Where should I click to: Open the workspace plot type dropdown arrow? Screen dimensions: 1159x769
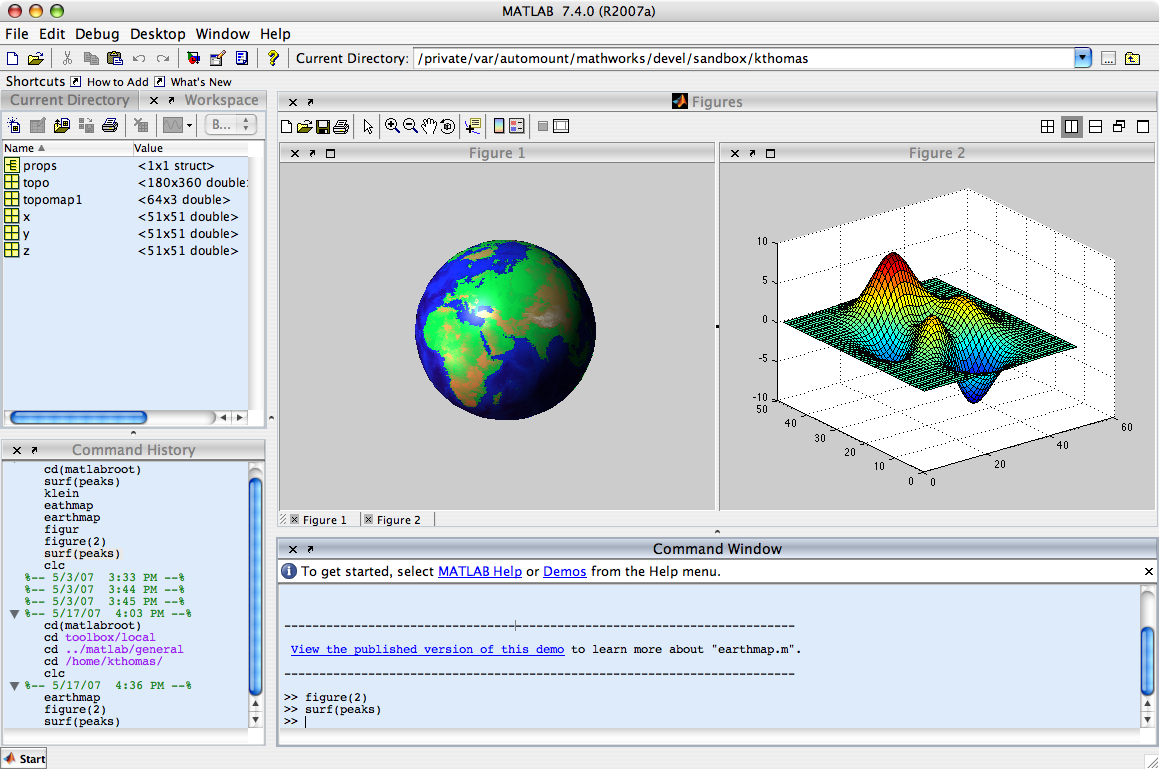(190, 125)
